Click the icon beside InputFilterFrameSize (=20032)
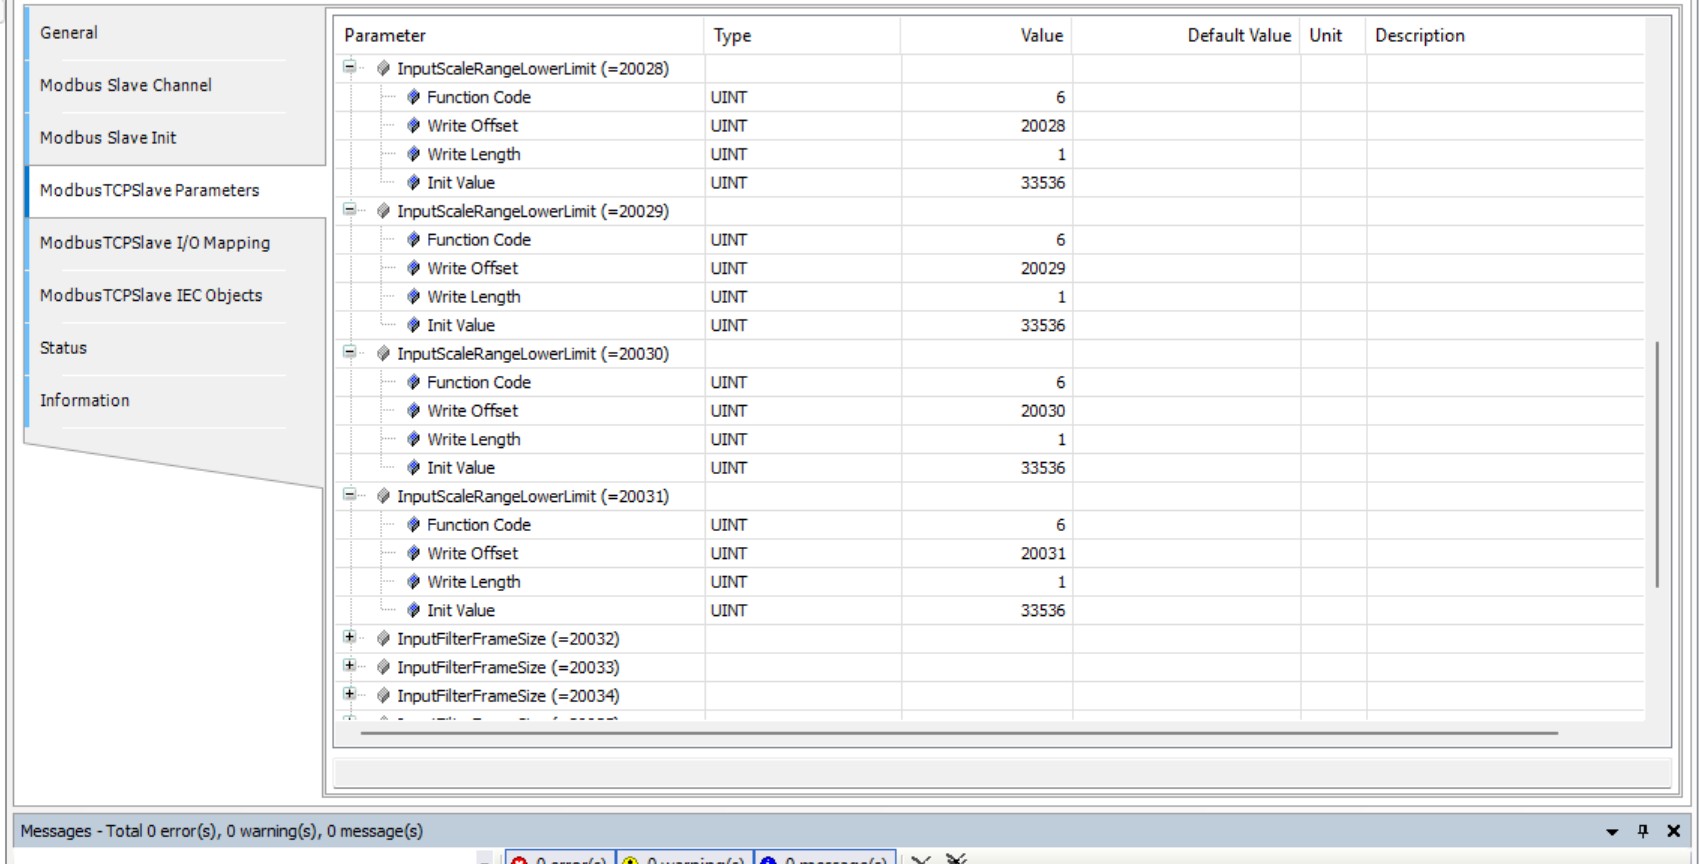Image resolution: width=1699 pixels, height=864 pixels. tap(383, 639)
